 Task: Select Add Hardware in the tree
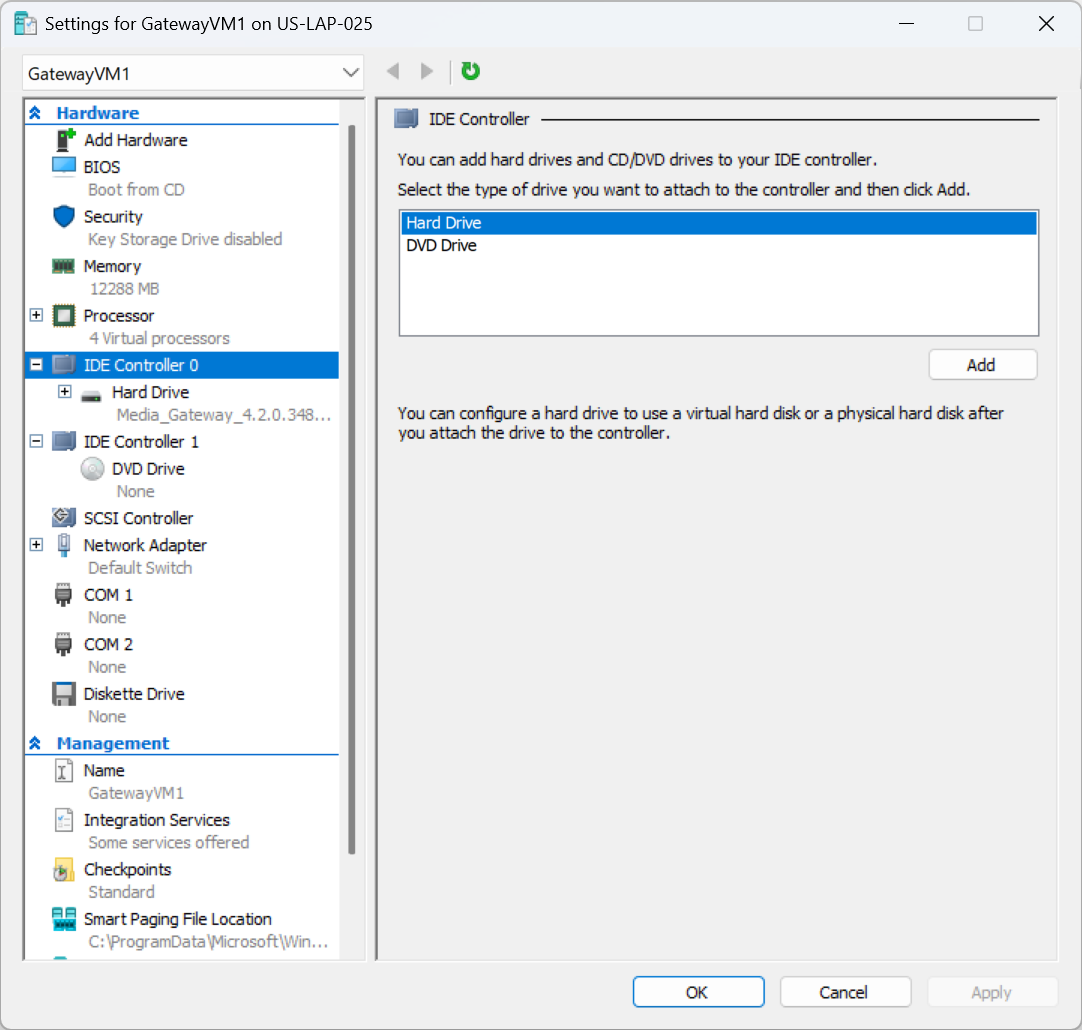[136, 140]
